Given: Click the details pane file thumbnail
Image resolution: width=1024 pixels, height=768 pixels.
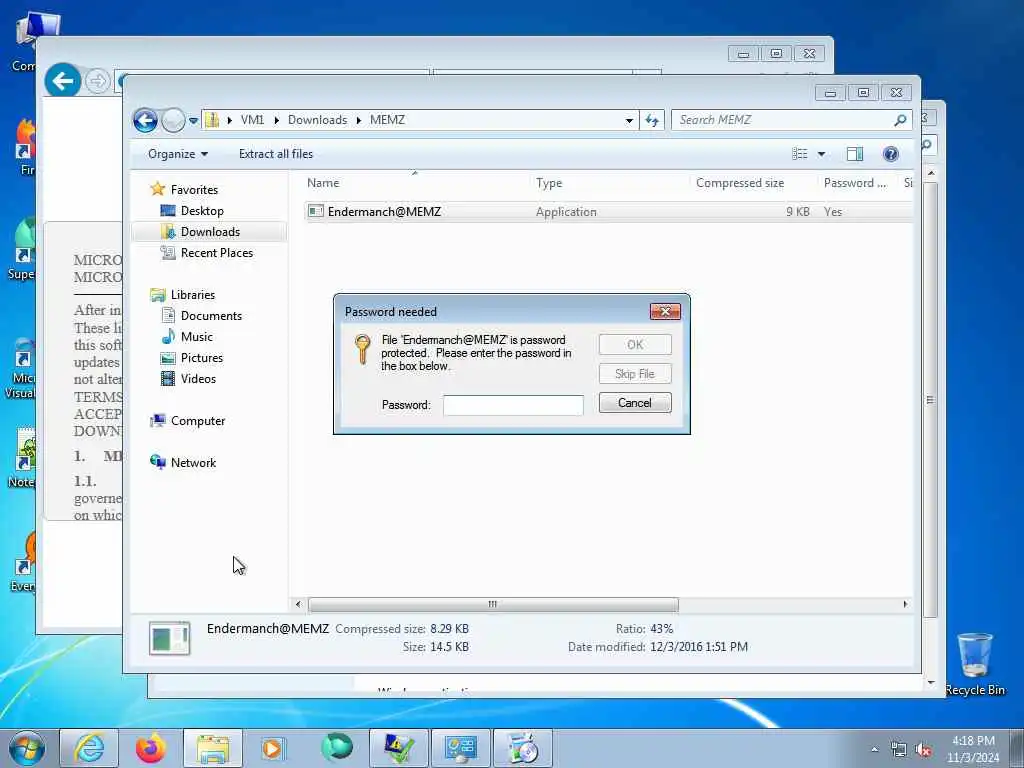Looking at the screenshot, I should pyautogui.click(x=169, y=638).
